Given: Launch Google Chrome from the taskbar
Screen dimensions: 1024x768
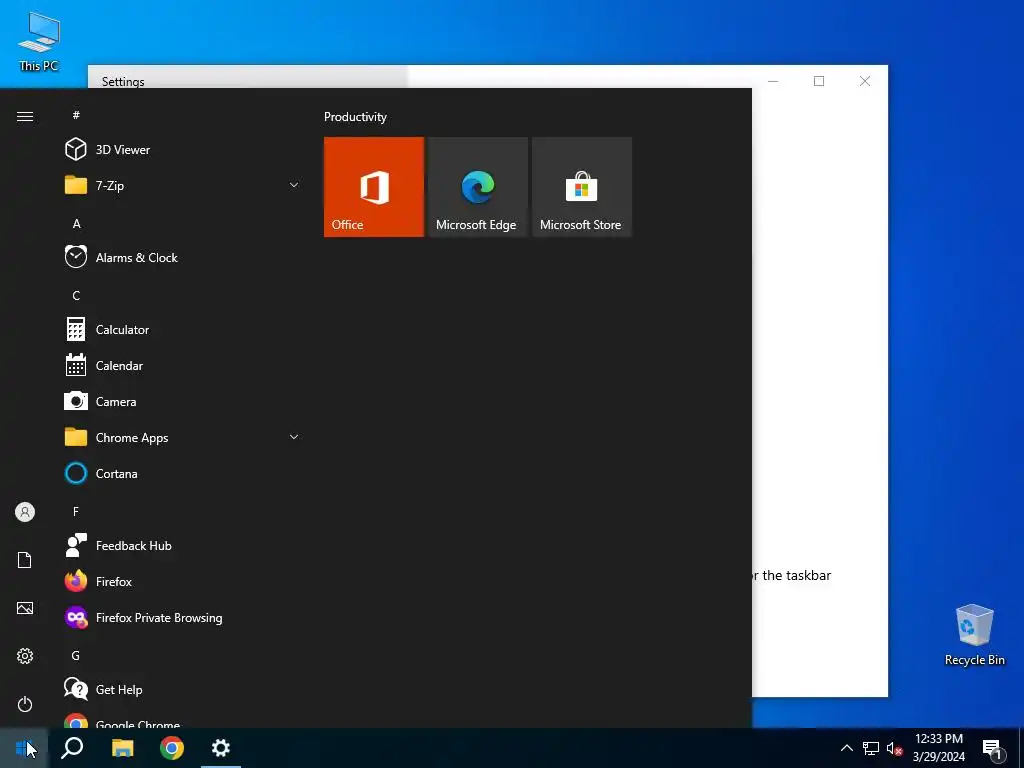Looking at the screenshot, I should click(172, 748).
